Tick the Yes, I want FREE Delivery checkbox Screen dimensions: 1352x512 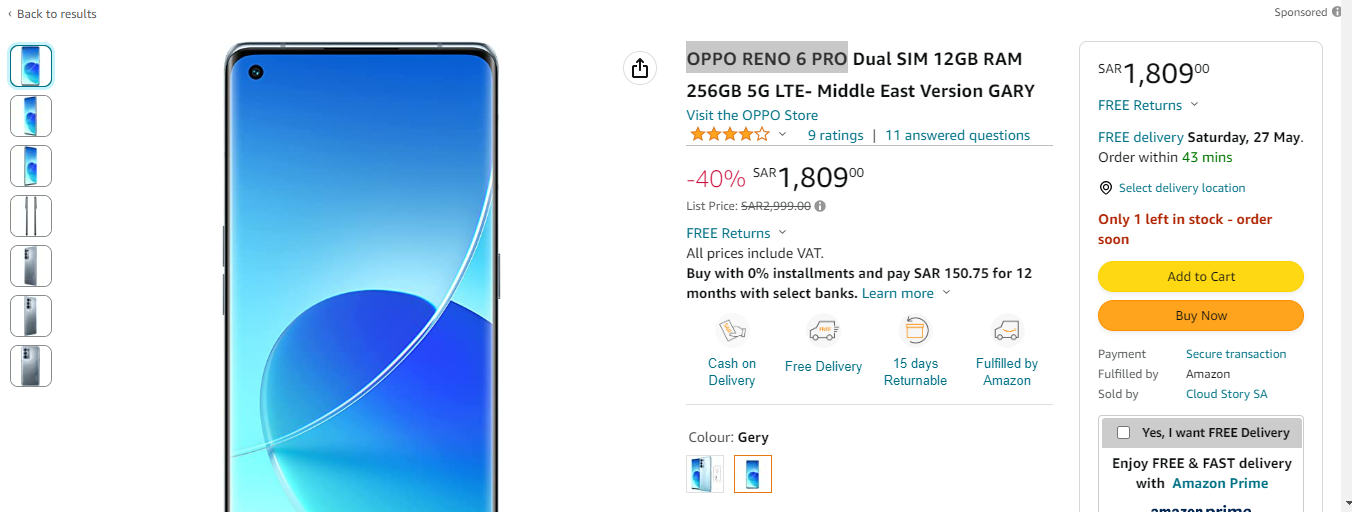pos(1123,432)
